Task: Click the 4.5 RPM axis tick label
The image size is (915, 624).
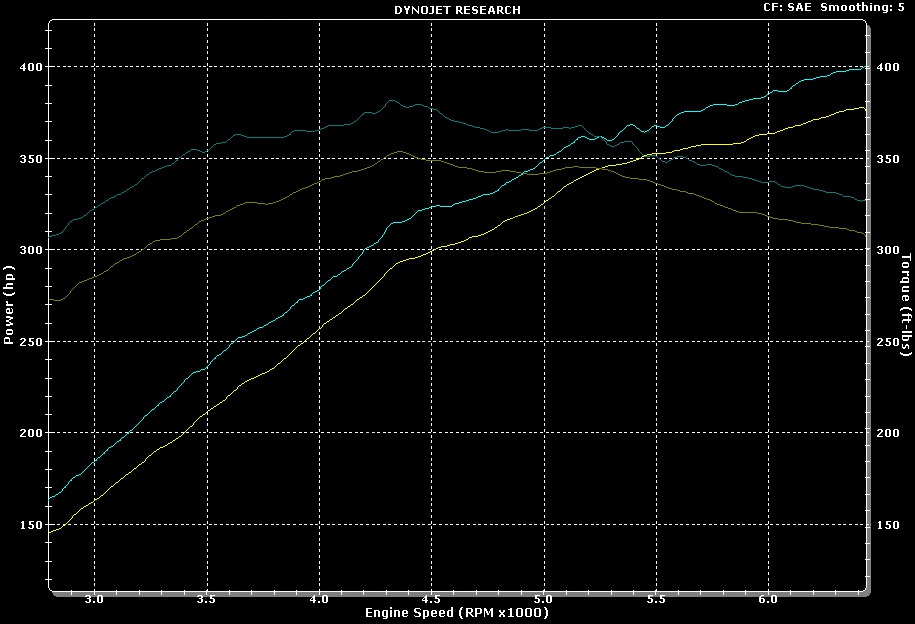Action: (x=431, y=600)
